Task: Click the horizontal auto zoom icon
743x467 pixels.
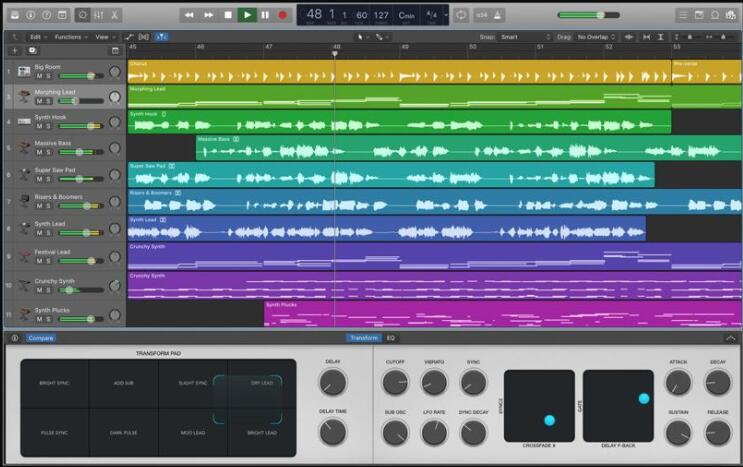Action: [x=646, y=37]
